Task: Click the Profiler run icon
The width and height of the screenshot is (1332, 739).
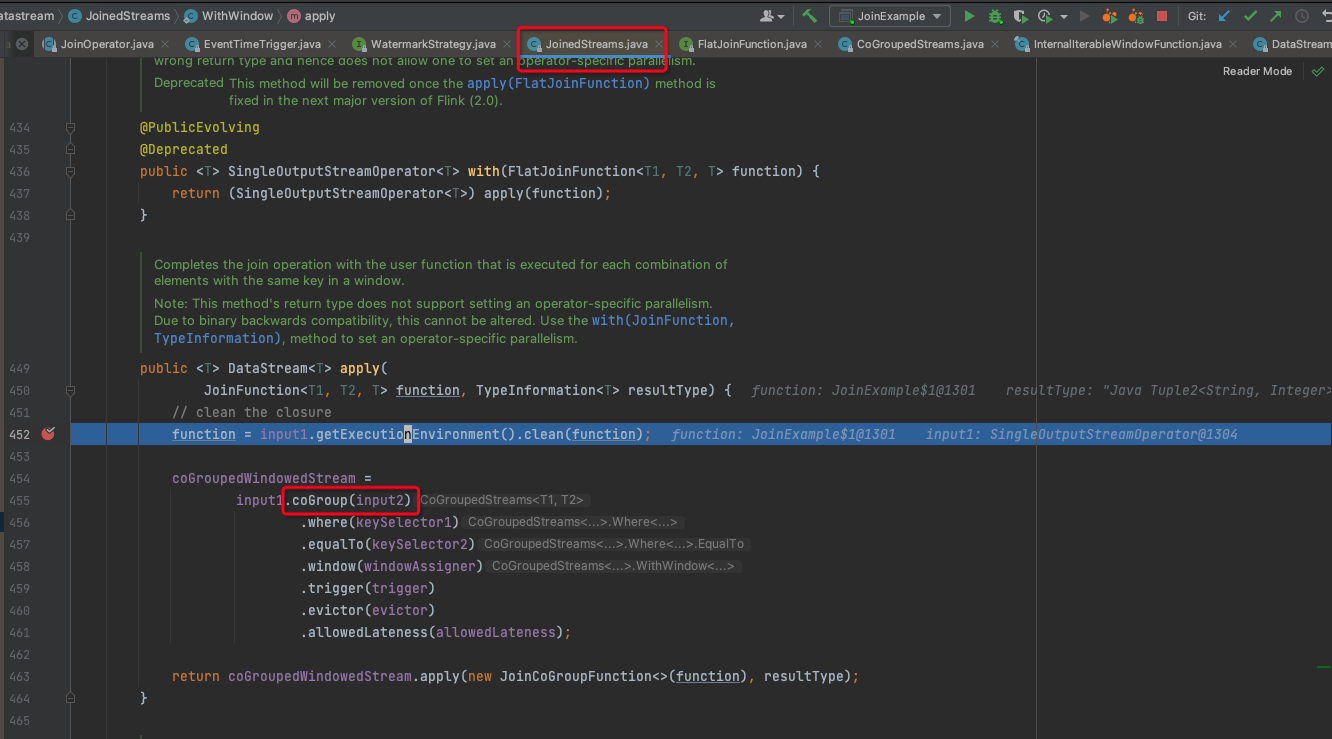Action: [1045, 16]
